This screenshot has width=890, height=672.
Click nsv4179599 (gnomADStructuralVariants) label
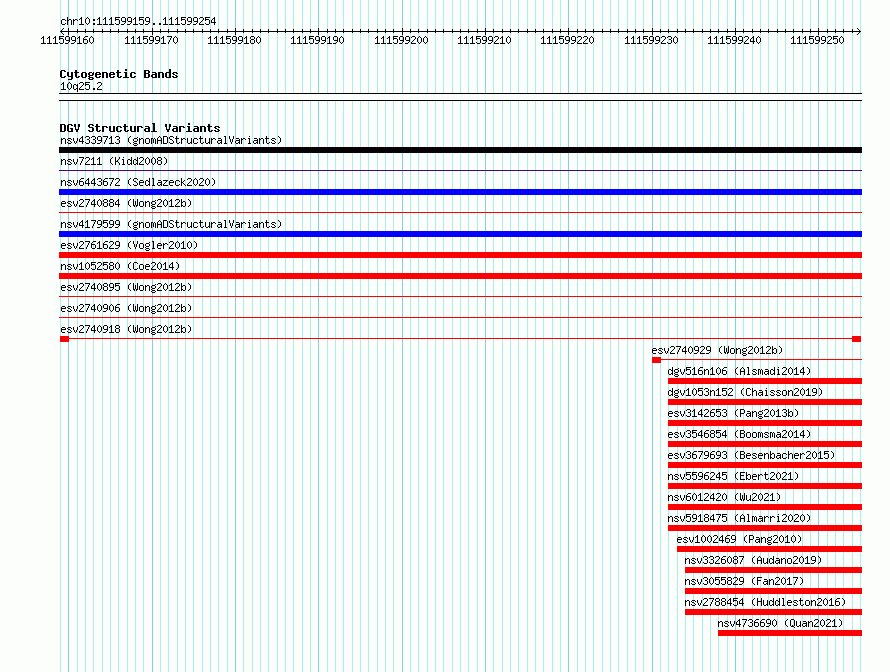click(x=171, y=224)
